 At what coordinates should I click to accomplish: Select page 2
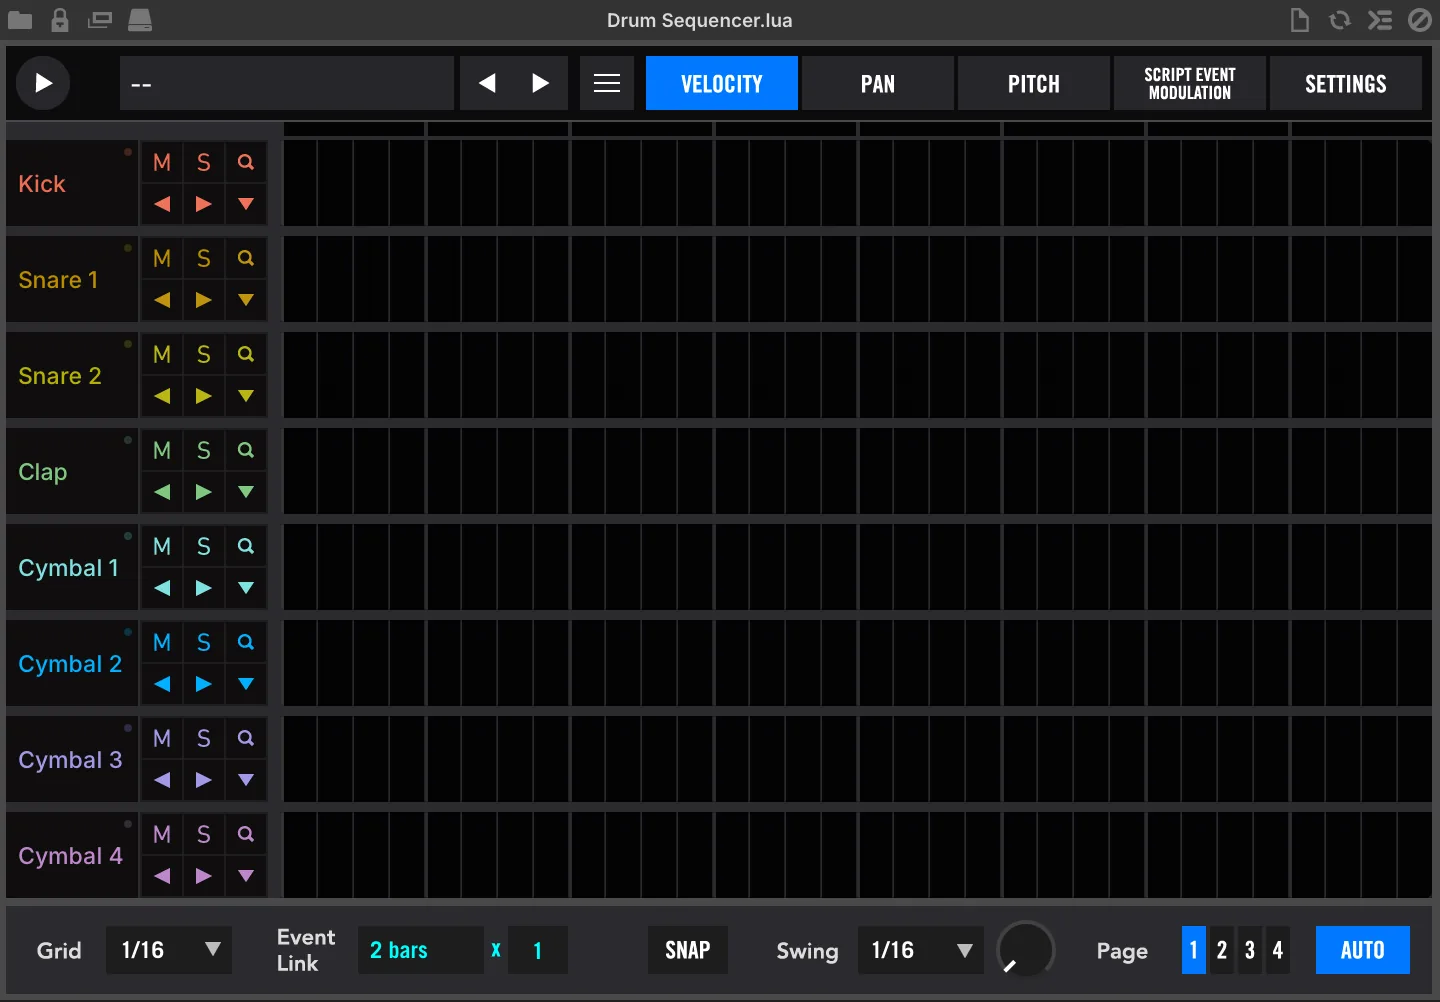(x=1222, y=950)
